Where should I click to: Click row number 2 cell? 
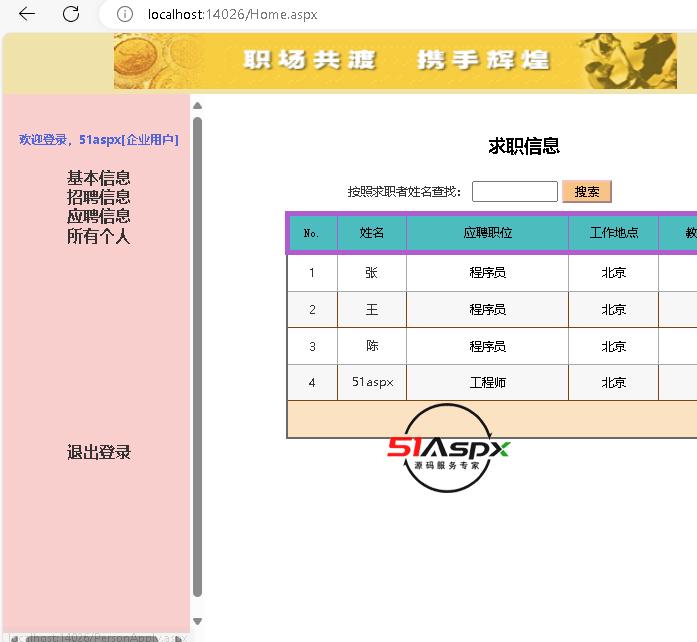(312, 309)
